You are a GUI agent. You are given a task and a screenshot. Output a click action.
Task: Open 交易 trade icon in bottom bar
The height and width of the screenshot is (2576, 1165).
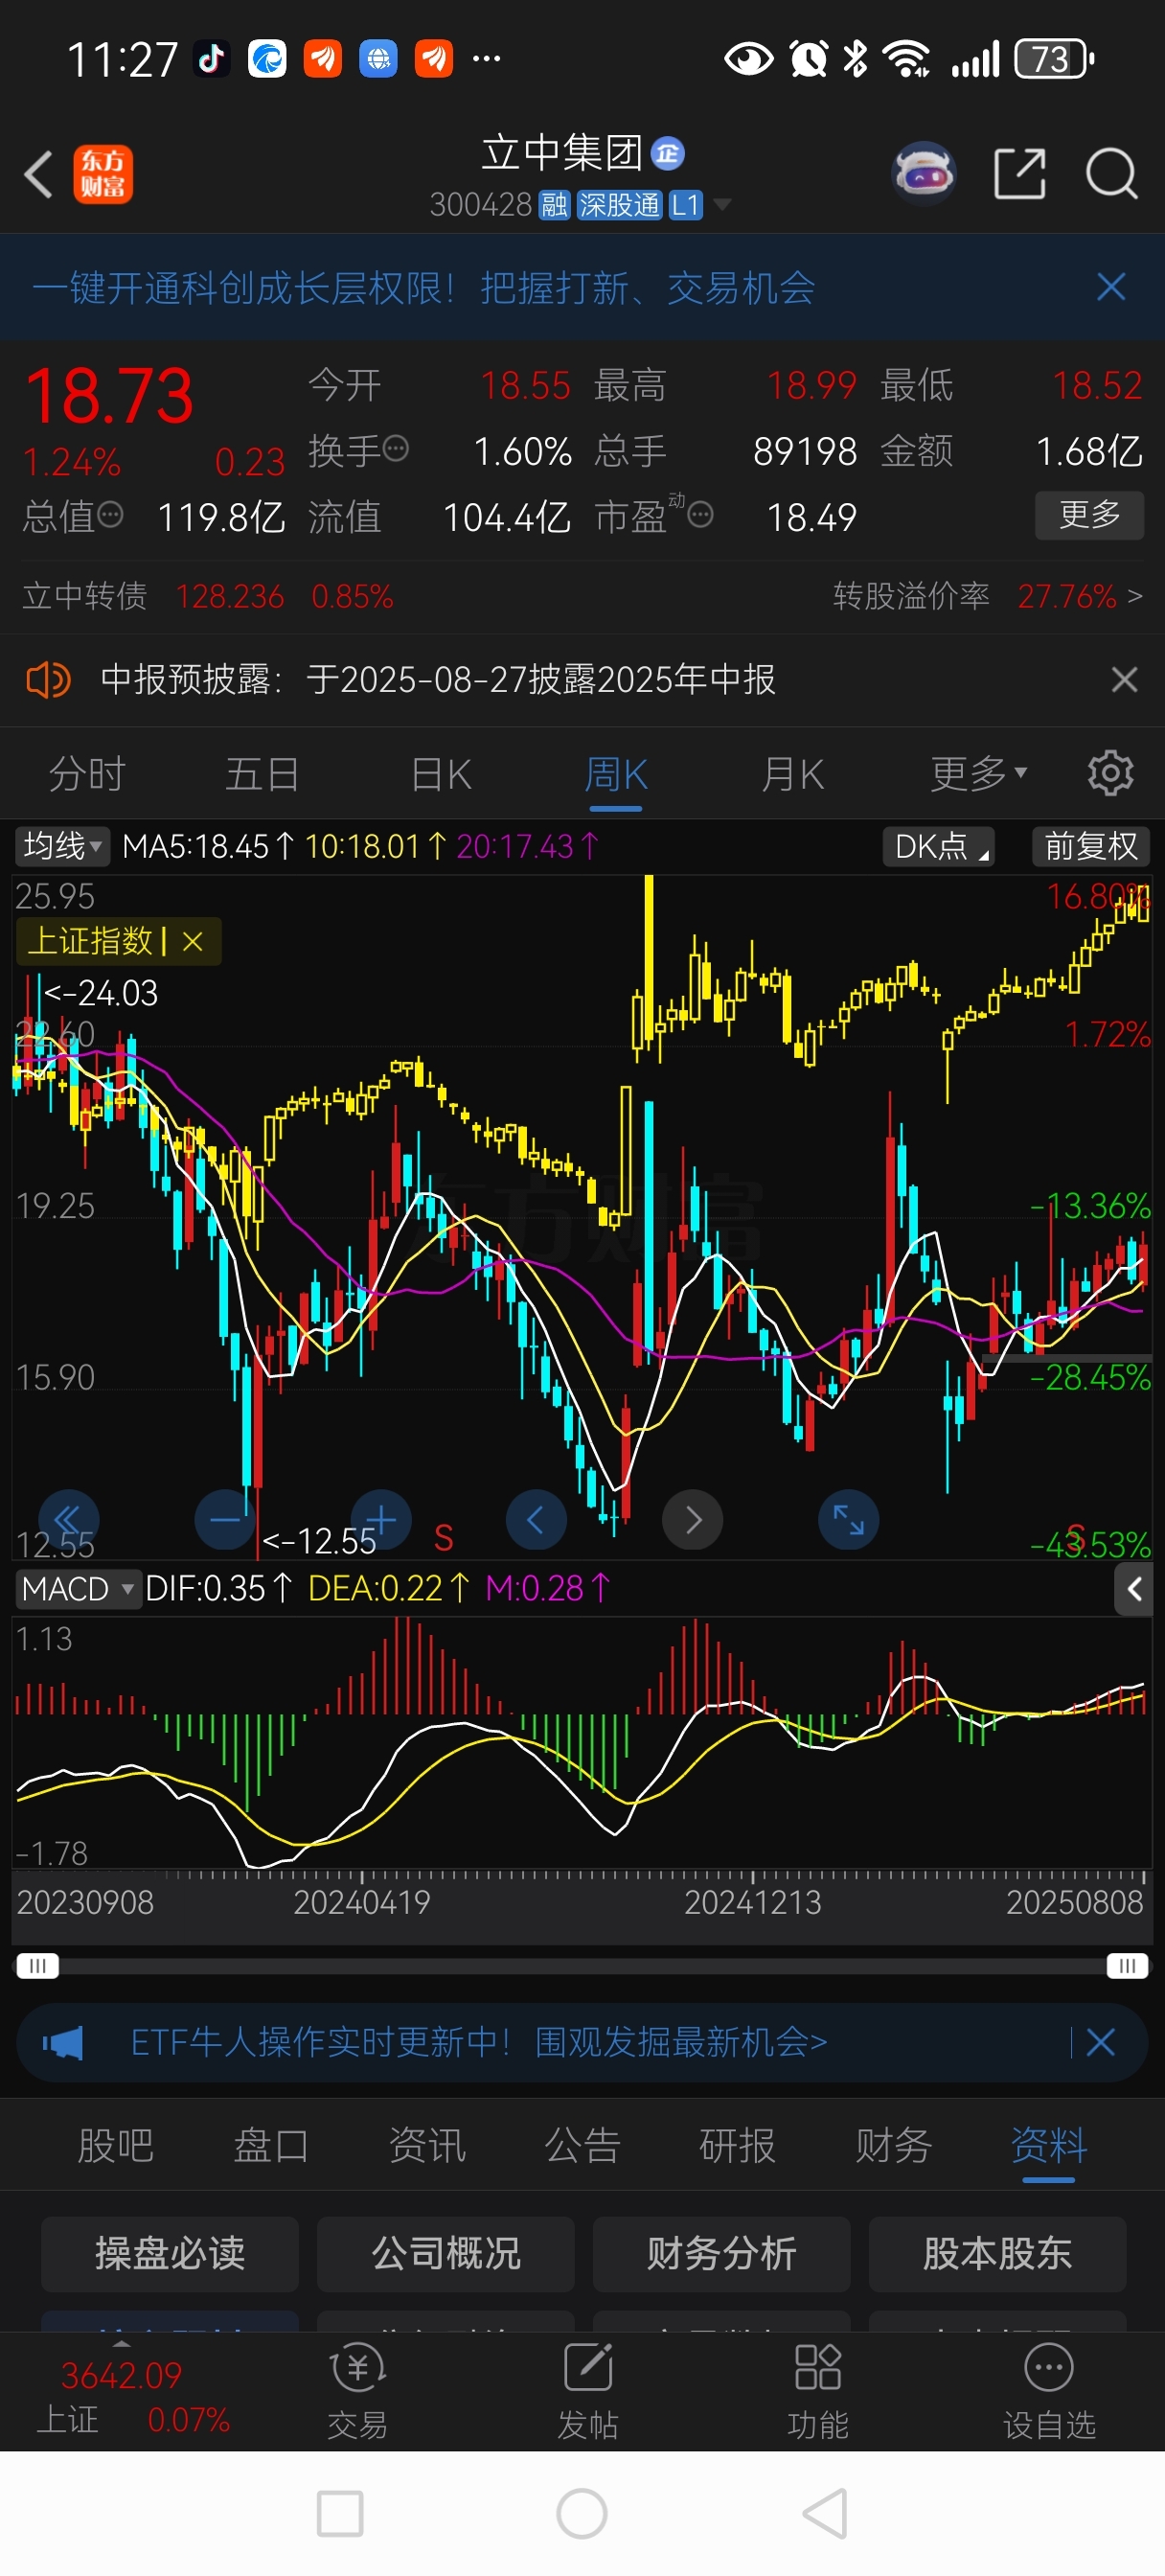(357, 2391)
